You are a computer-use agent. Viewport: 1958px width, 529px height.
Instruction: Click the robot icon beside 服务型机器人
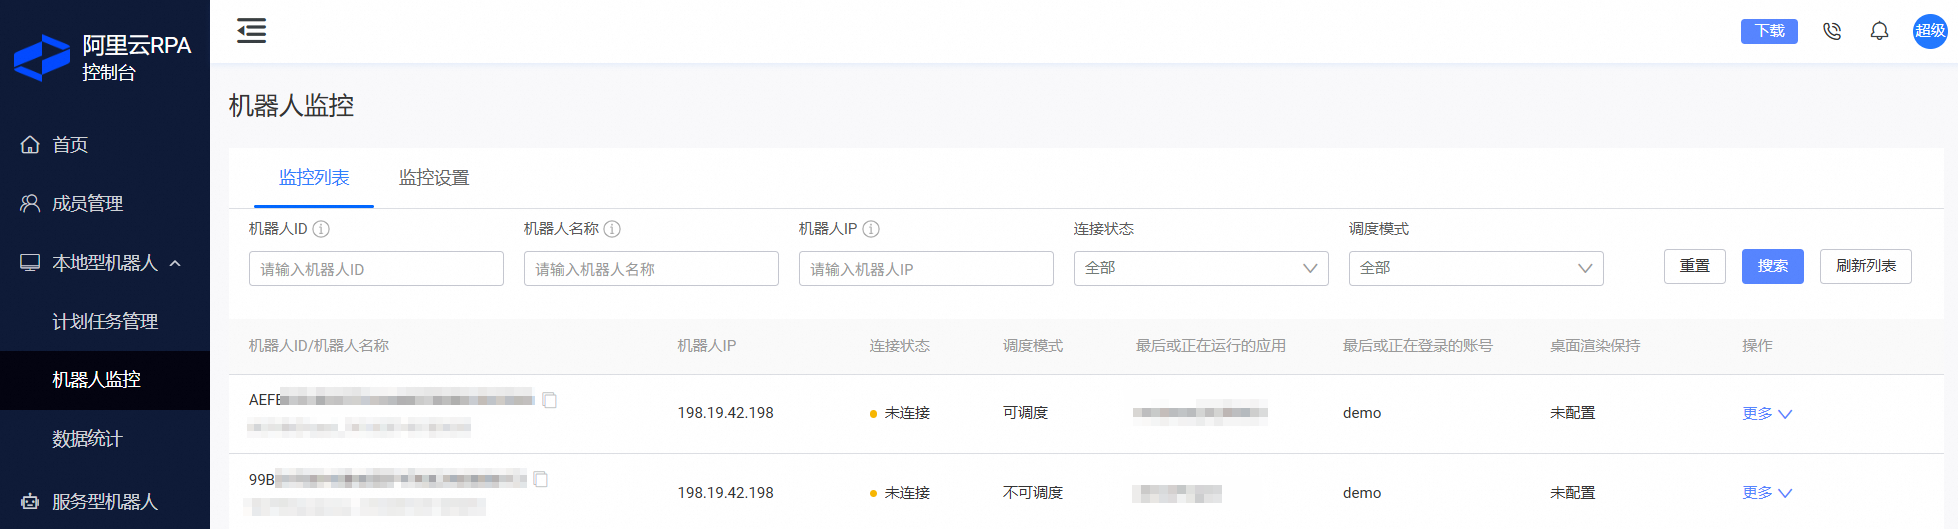click(30, 502)
